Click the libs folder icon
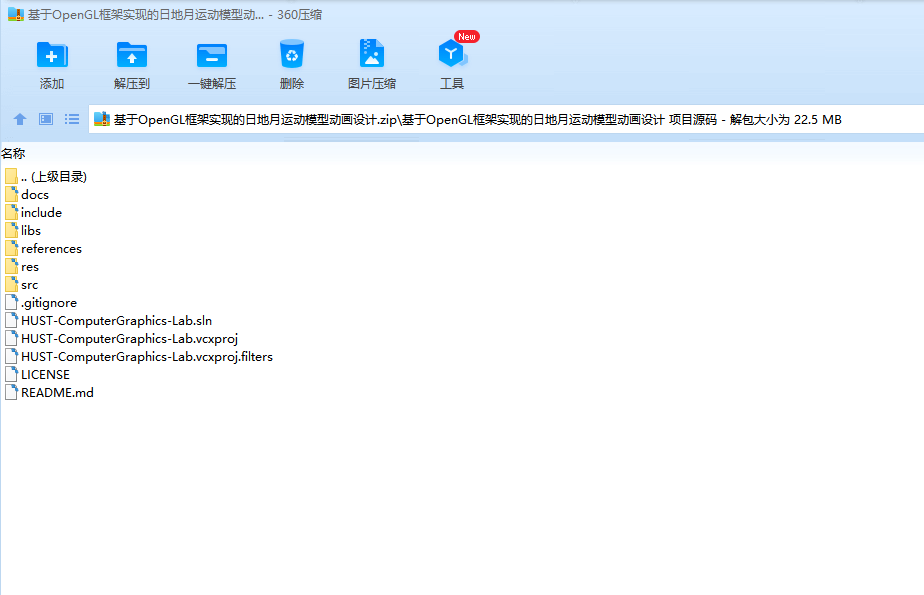 11,231
